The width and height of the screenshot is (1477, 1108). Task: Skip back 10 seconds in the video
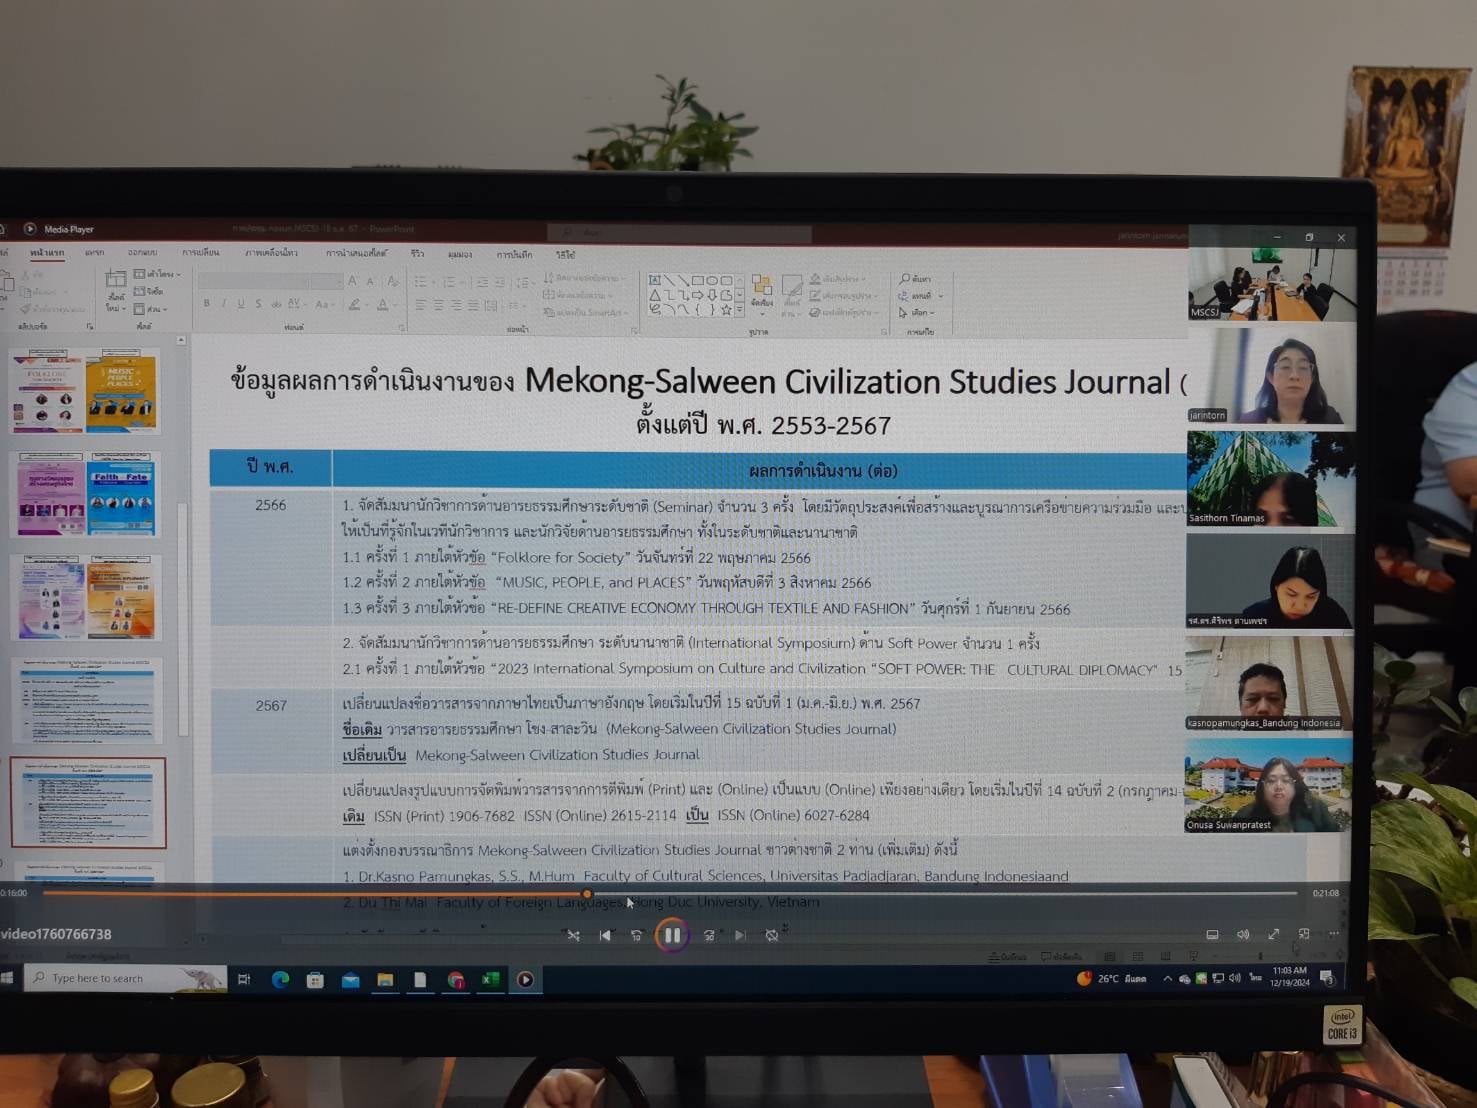point(637,935)
